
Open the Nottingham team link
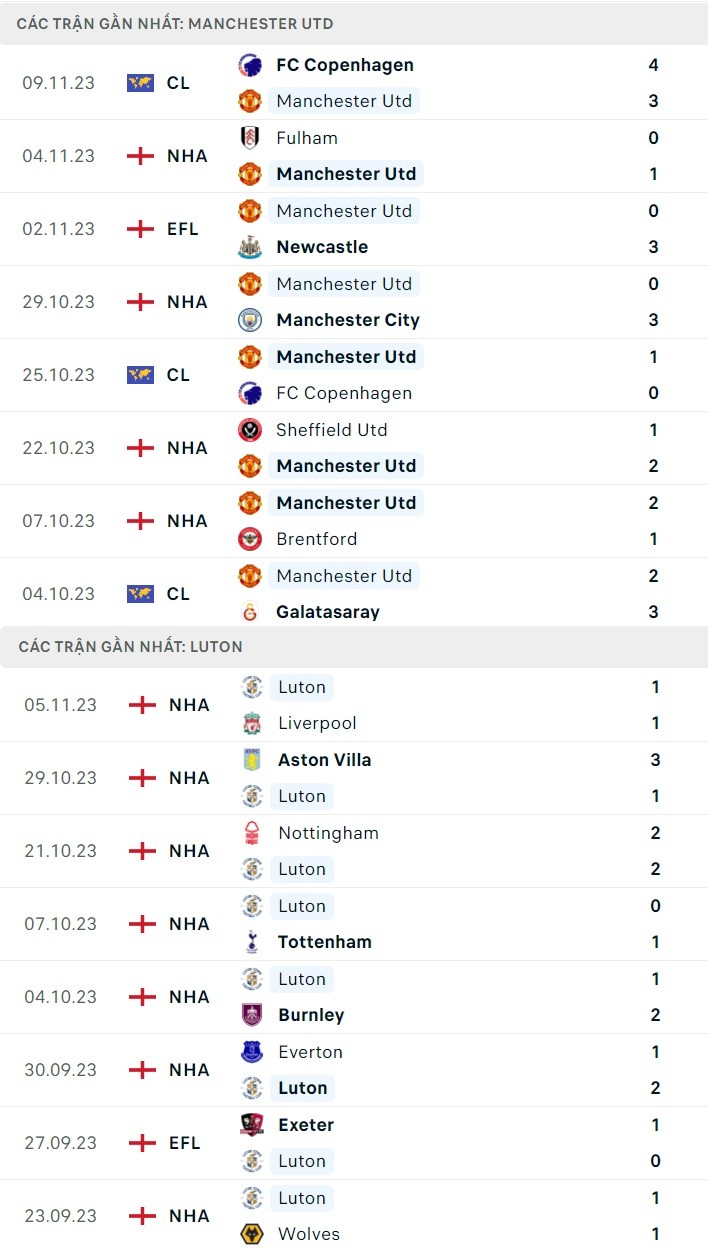click(x=328, y=833)
